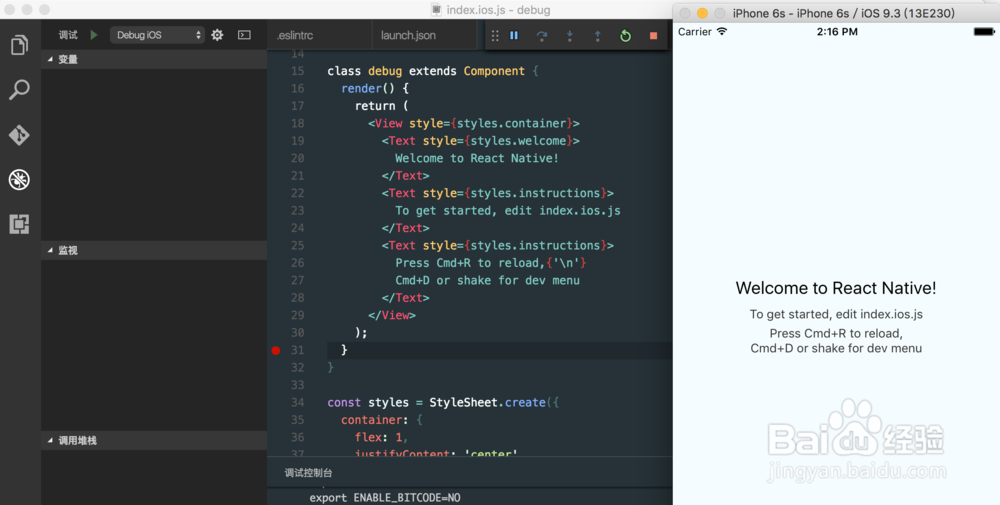The width and height of the screenshot is (1000, 505).
Task: Open the Extensions view in activity bar
Action: tap(19, 224)
